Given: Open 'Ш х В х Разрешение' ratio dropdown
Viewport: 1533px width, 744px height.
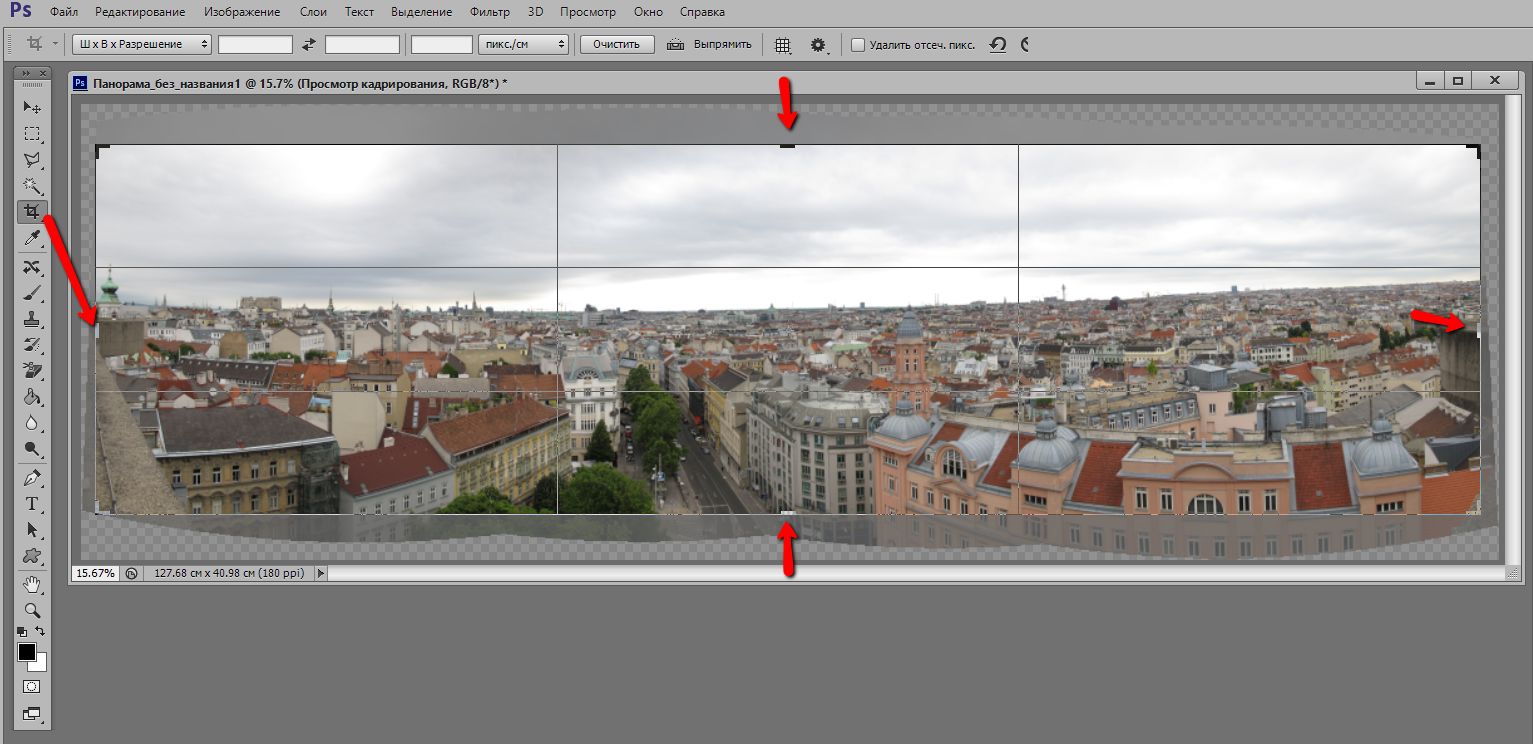Looking at the screenshot, I should click(x=142, y=44).
